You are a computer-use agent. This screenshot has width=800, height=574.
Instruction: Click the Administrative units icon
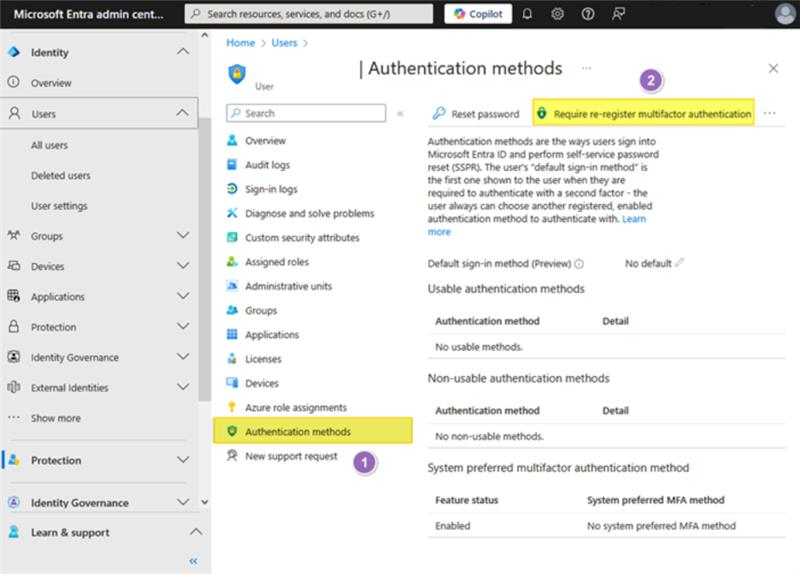[x=232, y=286]
